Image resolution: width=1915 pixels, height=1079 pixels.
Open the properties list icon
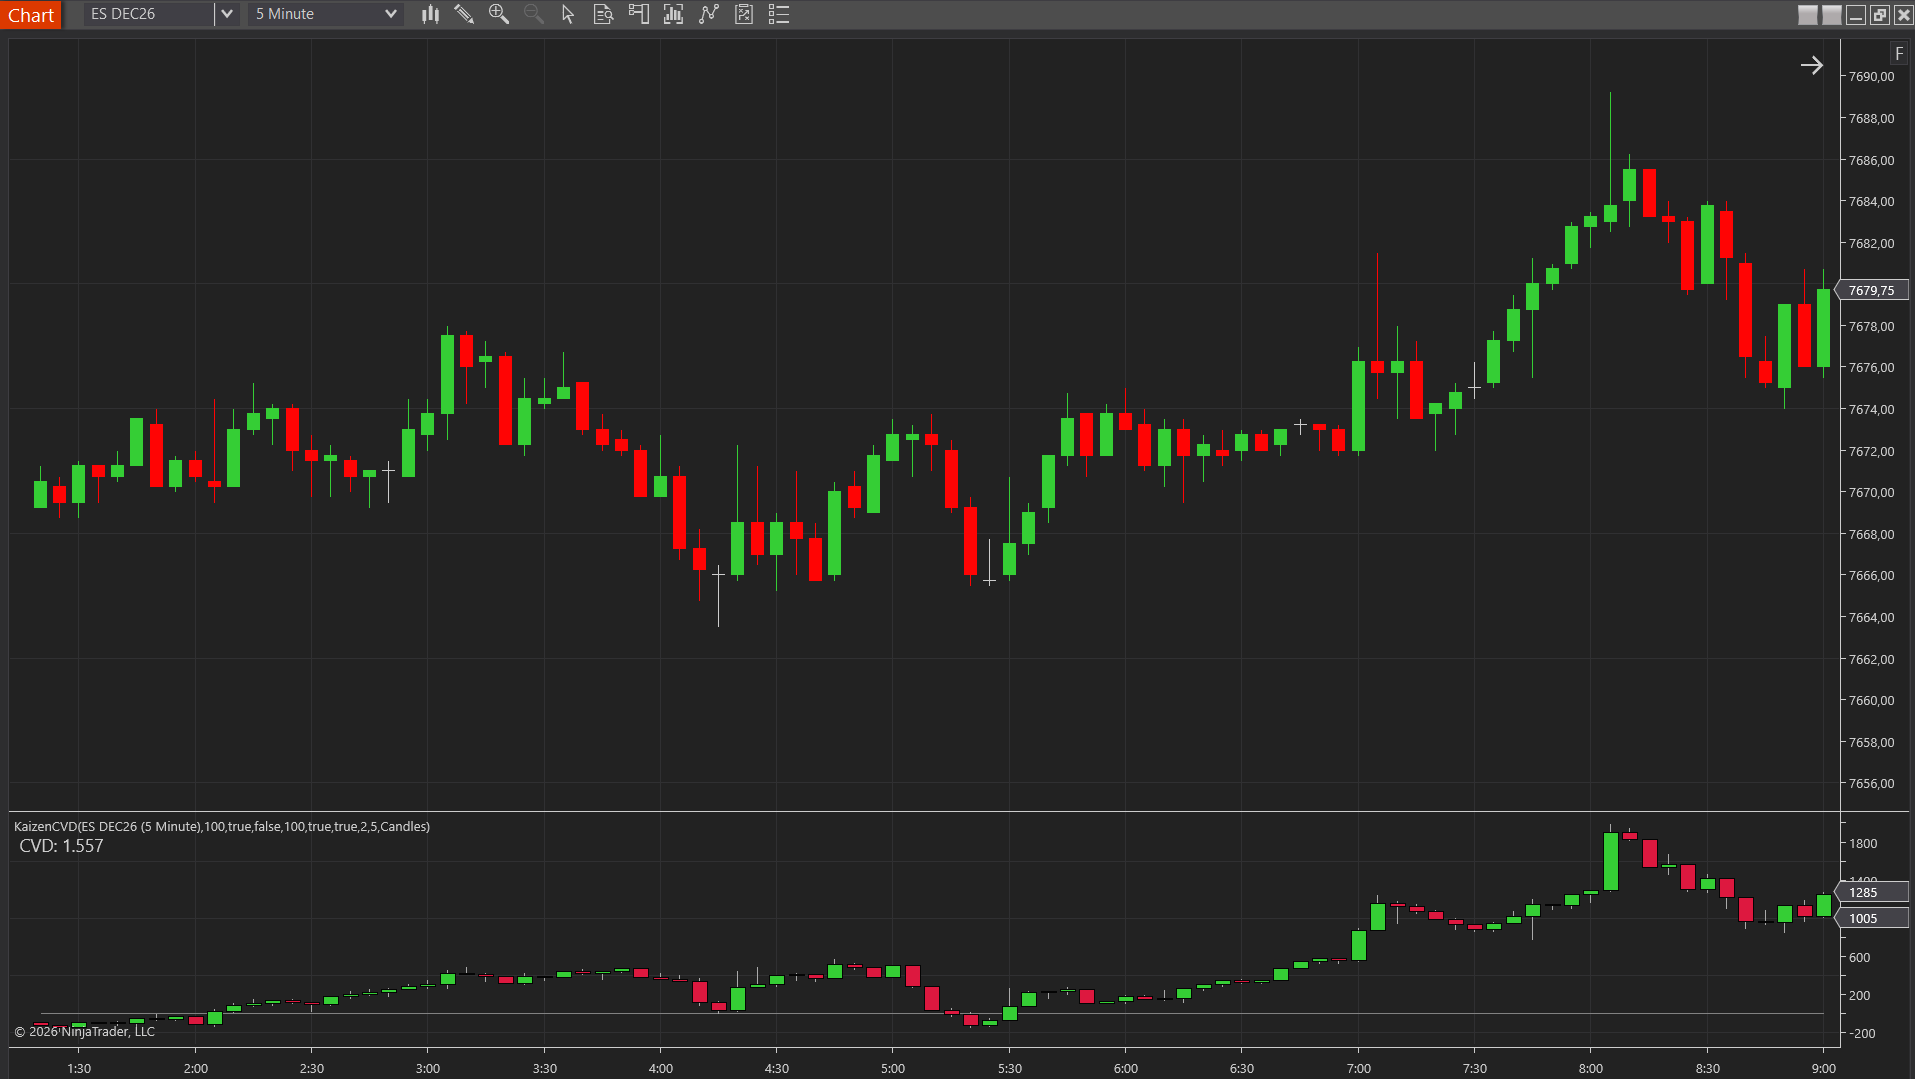coord(779,14)
